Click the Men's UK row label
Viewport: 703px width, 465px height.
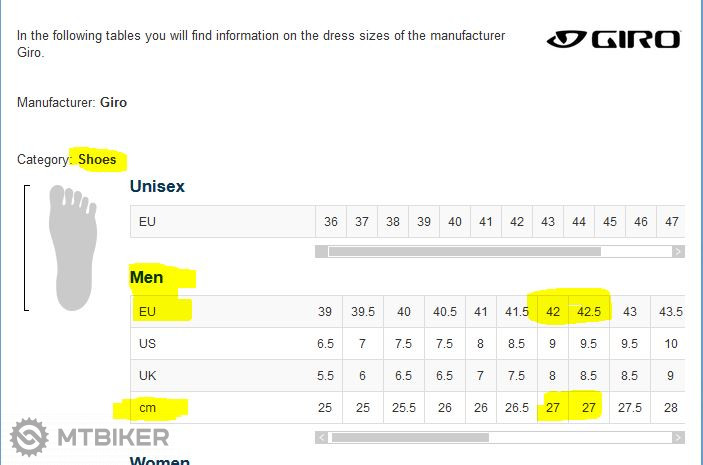pos(148,376)
